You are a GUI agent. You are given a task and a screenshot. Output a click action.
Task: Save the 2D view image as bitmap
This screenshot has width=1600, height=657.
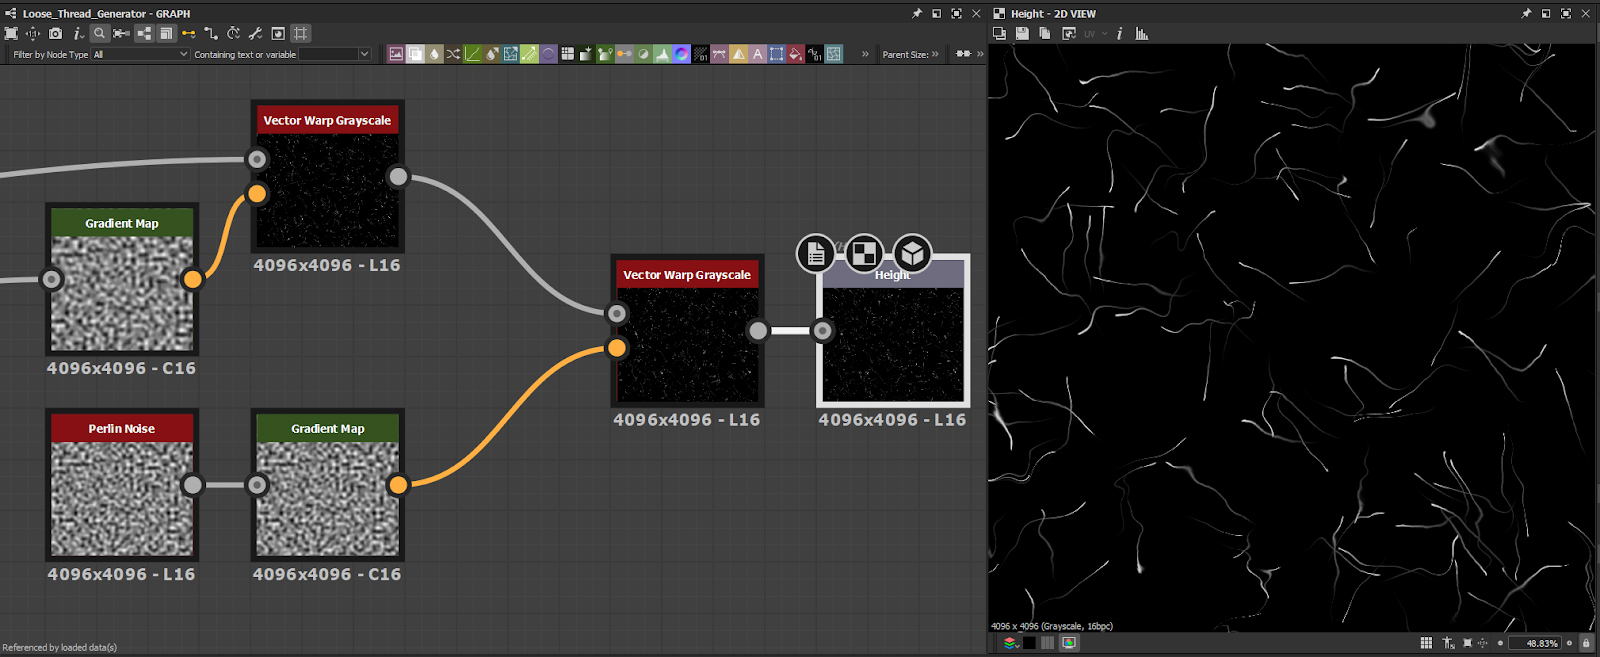pyautogui.click(x=1022, y=33)
